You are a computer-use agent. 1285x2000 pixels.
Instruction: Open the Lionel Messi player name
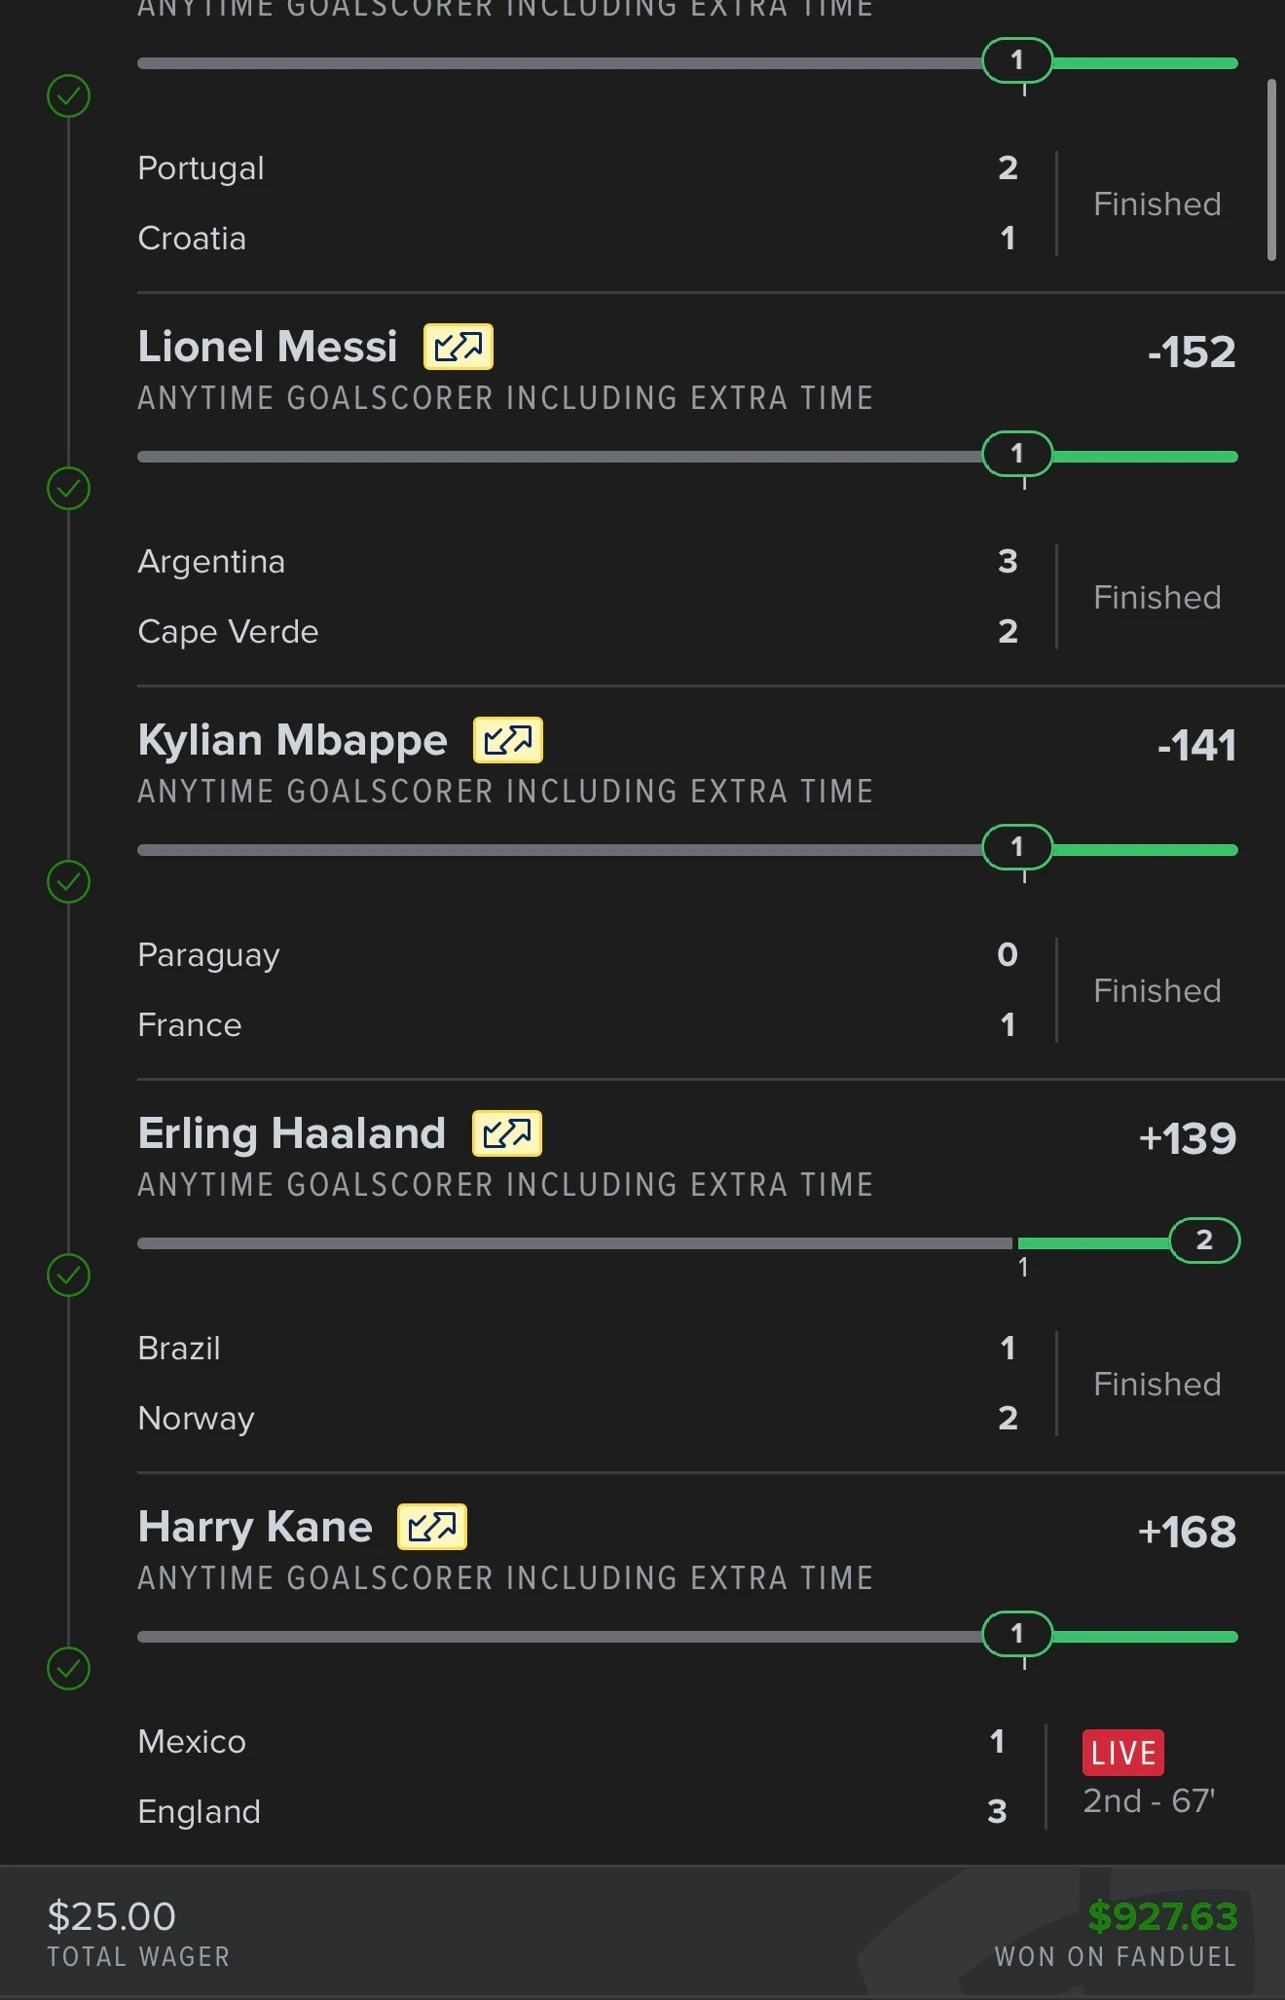(267, 347)
